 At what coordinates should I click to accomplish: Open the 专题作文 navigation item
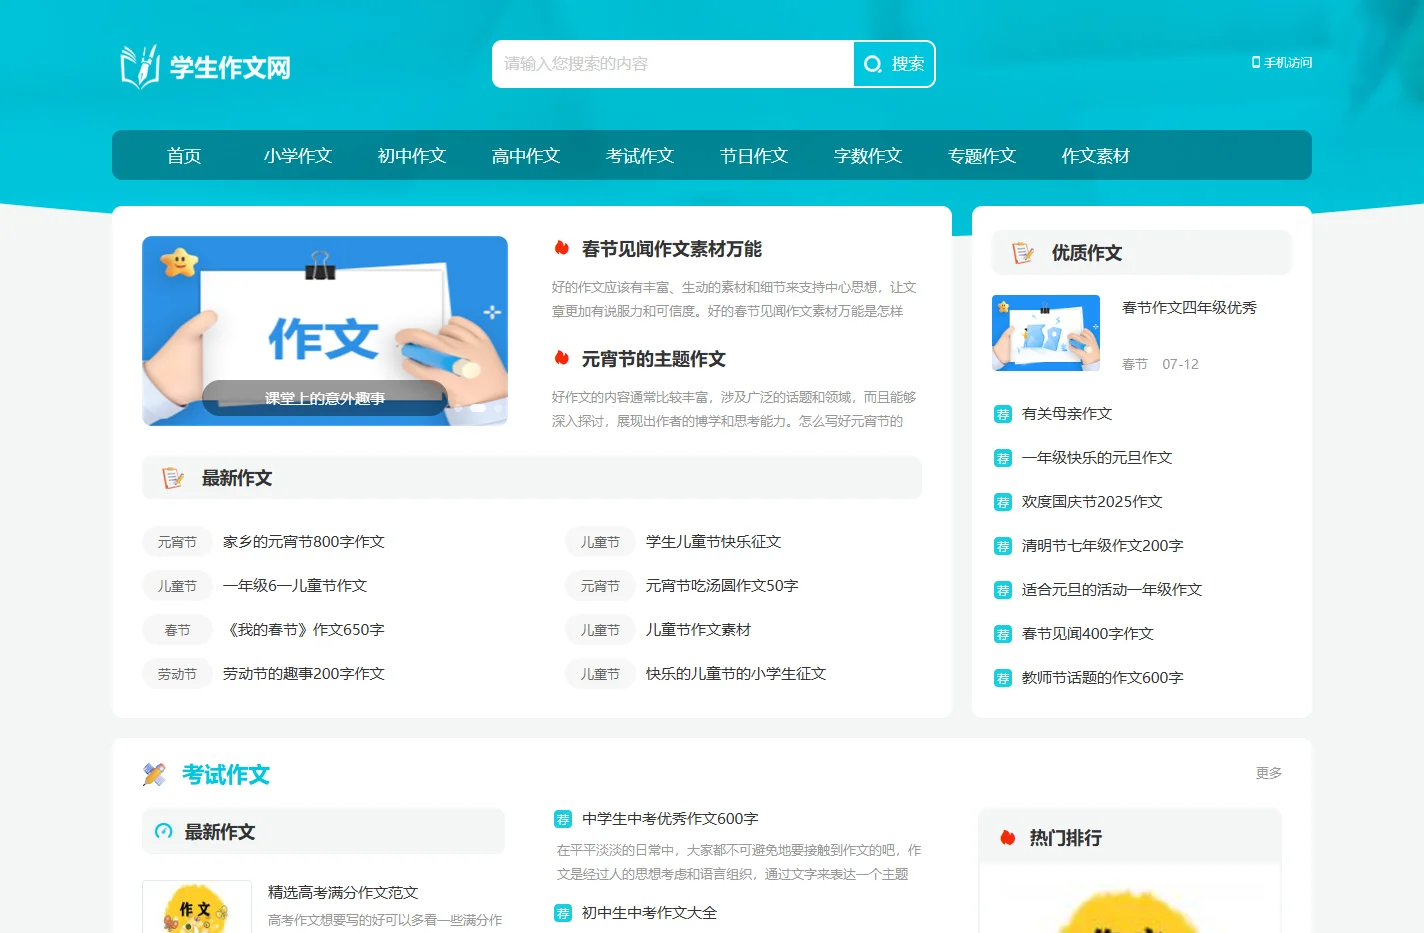tap(982, 156)
